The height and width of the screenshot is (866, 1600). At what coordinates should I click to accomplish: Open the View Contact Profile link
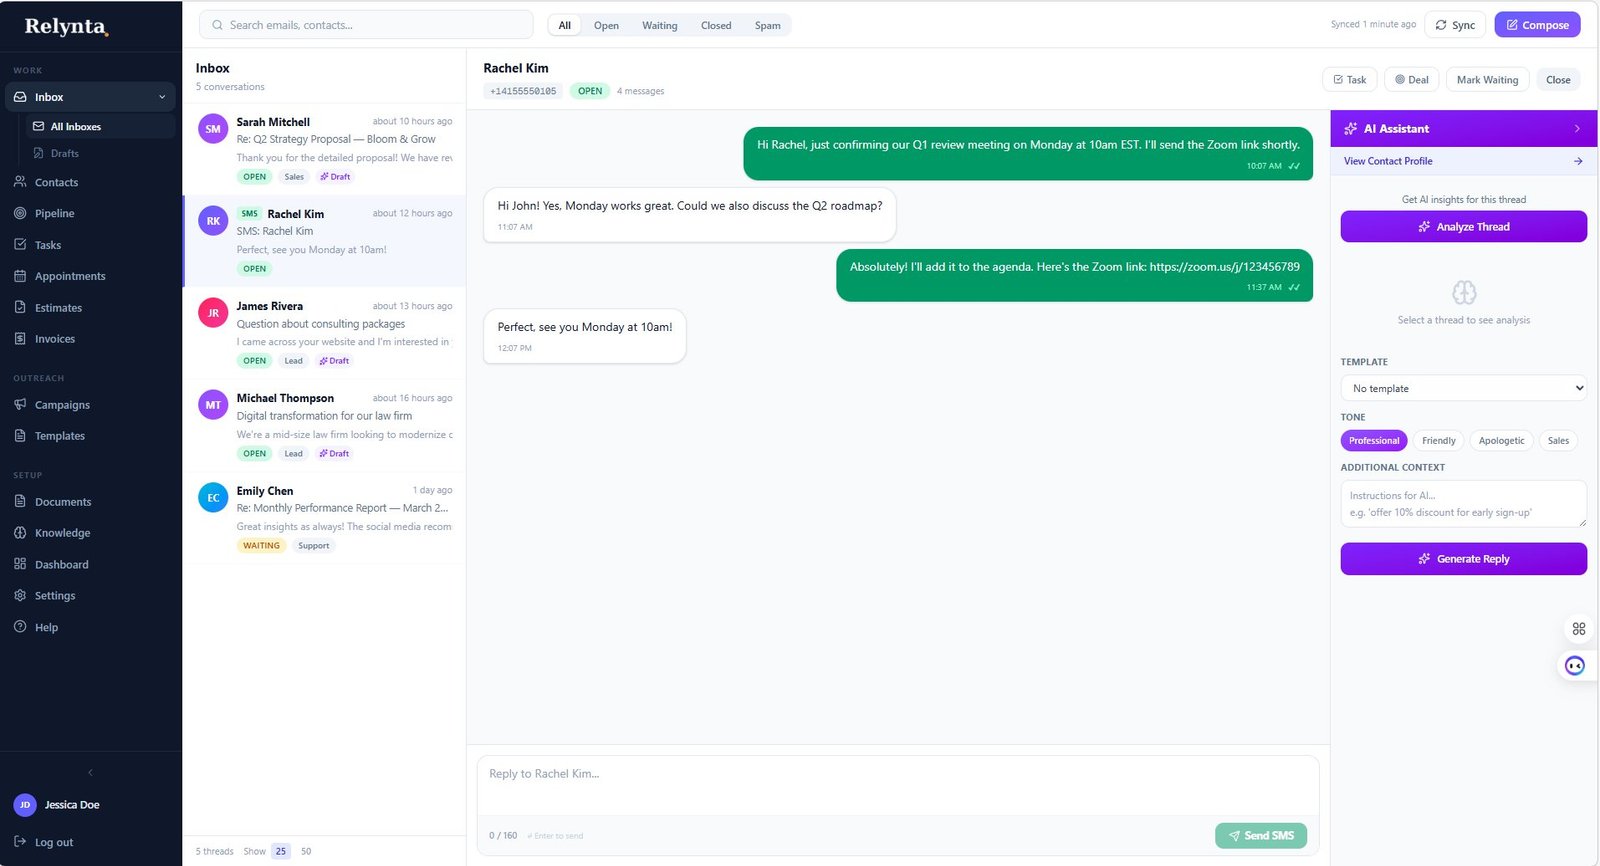(x=1388, y=161)
